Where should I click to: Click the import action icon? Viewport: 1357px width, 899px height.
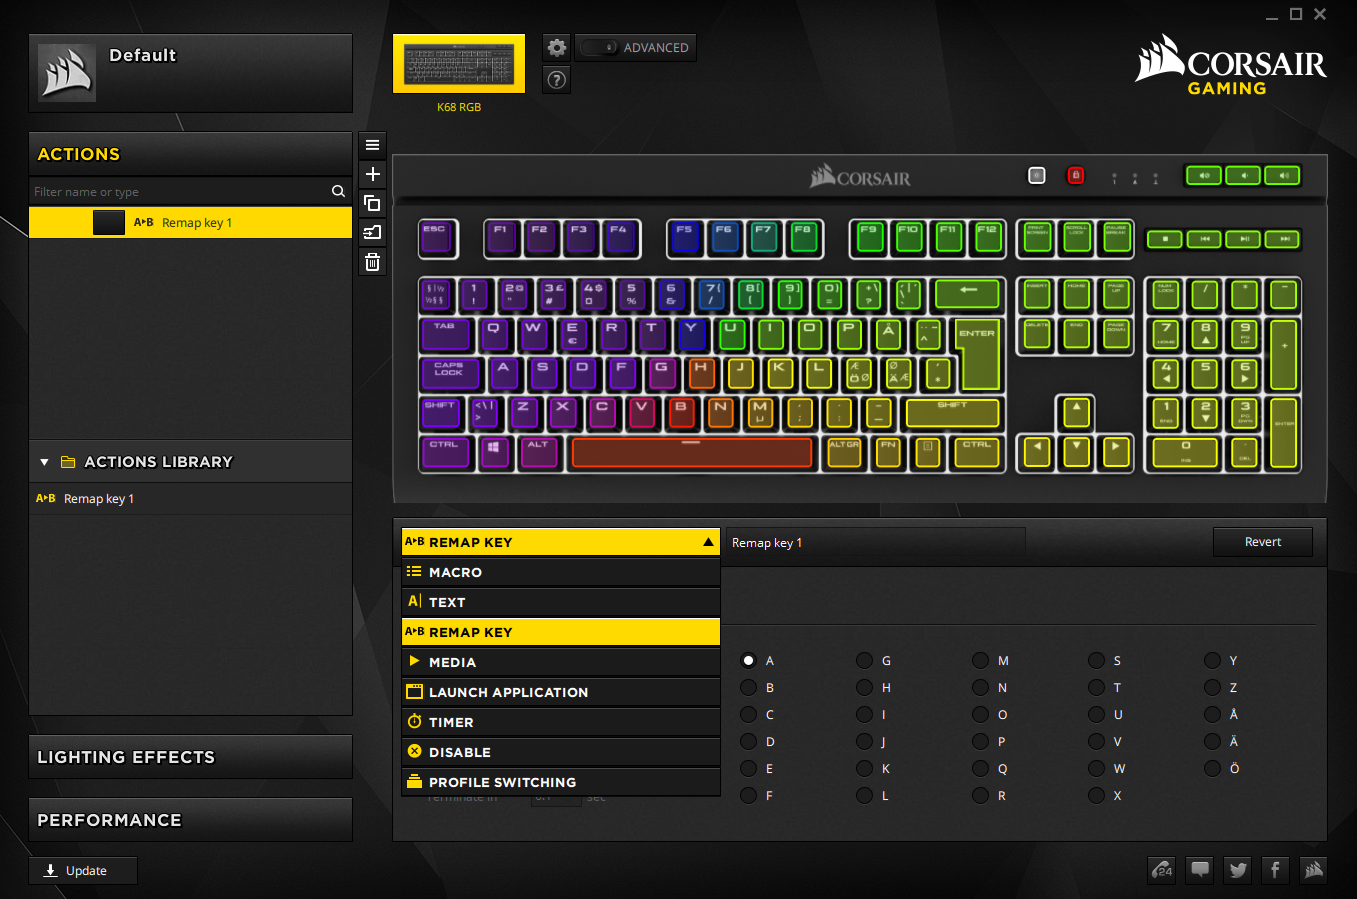[x=372, y=233]
